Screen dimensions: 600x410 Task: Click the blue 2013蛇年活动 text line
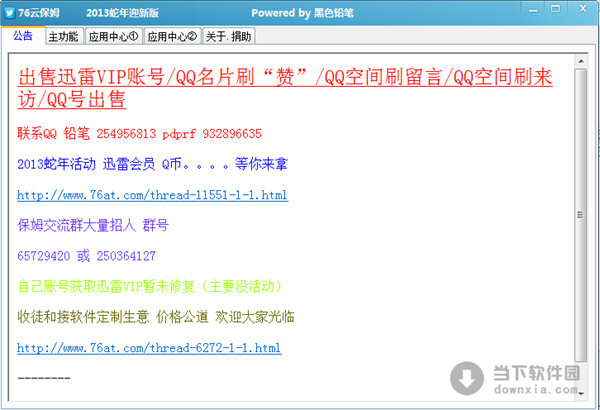click(x=138, y=164)
